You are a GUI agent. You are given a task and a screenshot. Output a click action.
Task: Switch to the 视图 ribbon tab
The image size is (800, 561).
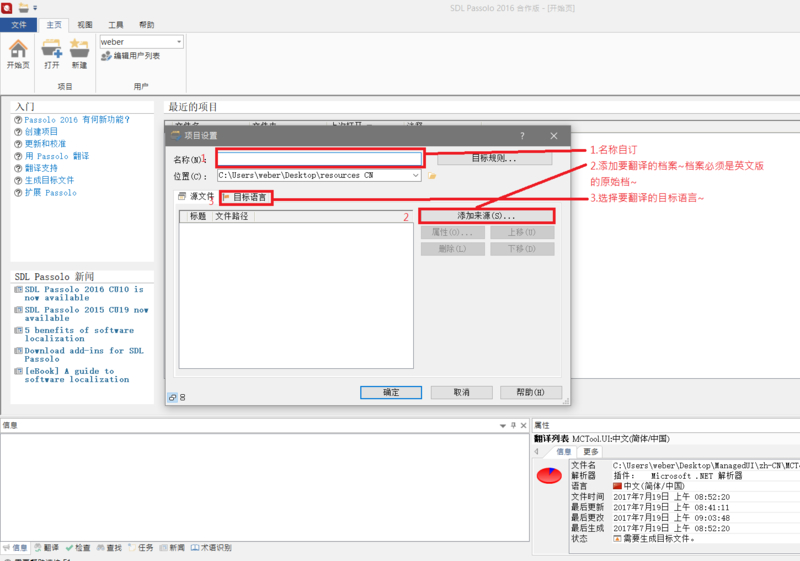tap(85, 24)
